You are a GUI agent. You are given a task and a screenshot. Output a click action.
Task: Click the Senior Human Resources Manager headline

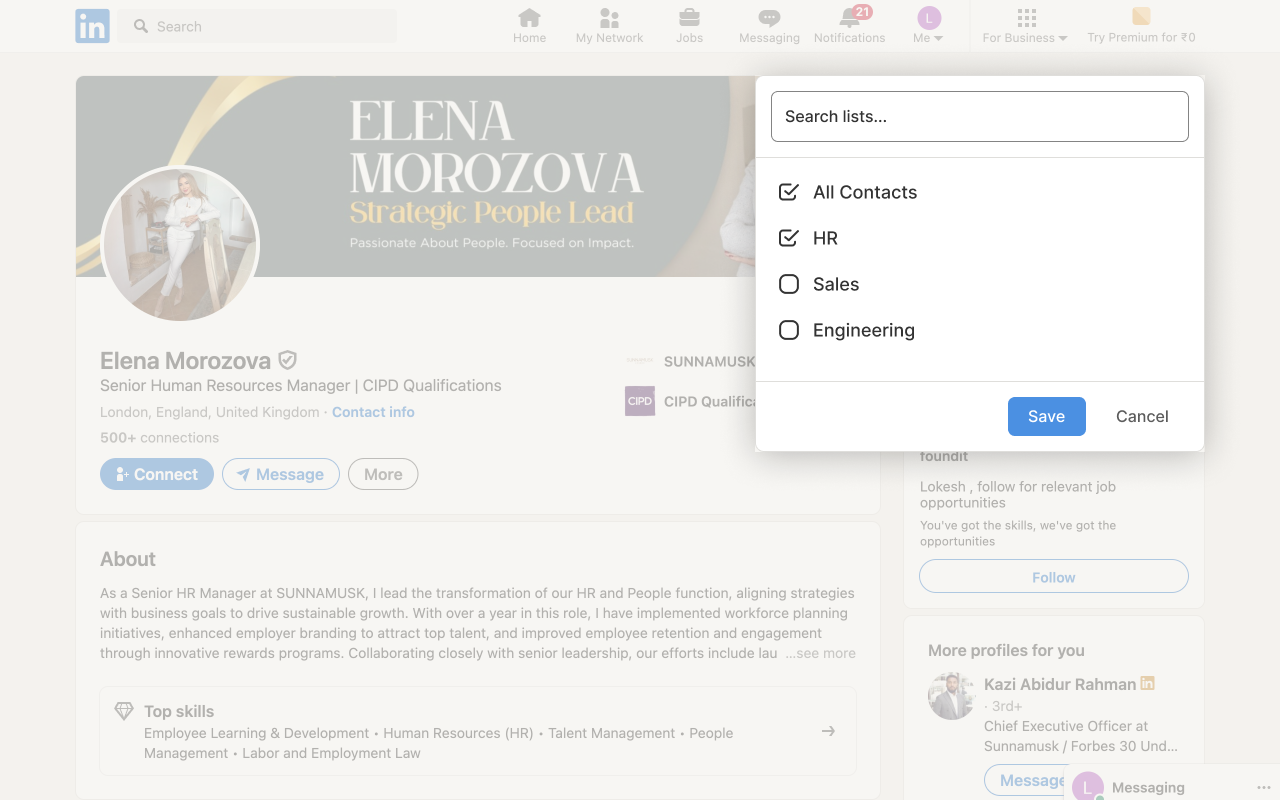(301, 386)
